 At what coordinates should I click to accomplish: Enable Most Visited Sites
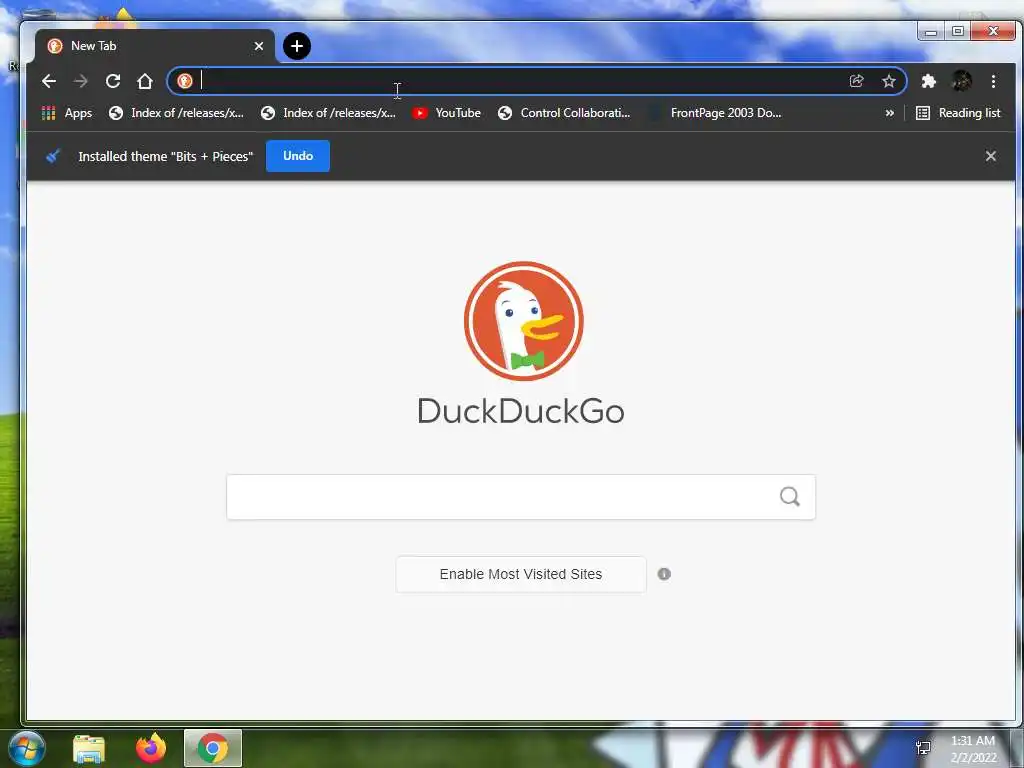coord(520,574)
